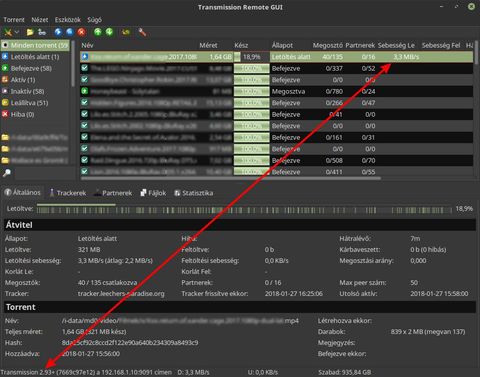Click the completed icon in the 0/337 row
Viewport: 480px width, 377px height.
tap(85, 68)
